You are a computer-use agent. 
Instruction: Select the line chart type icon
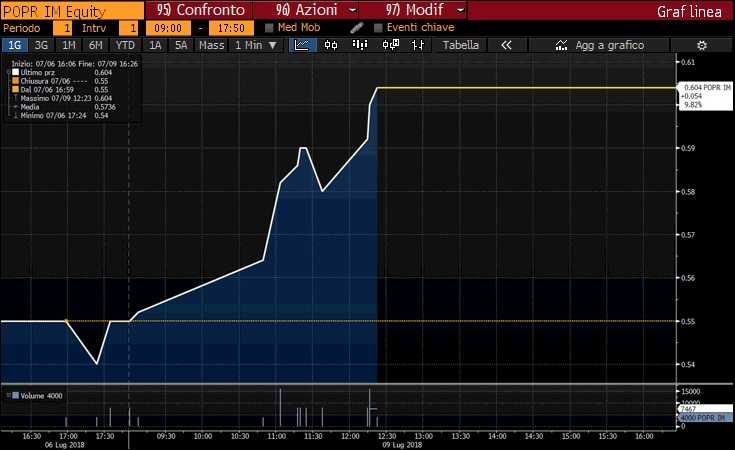(300, 45)
